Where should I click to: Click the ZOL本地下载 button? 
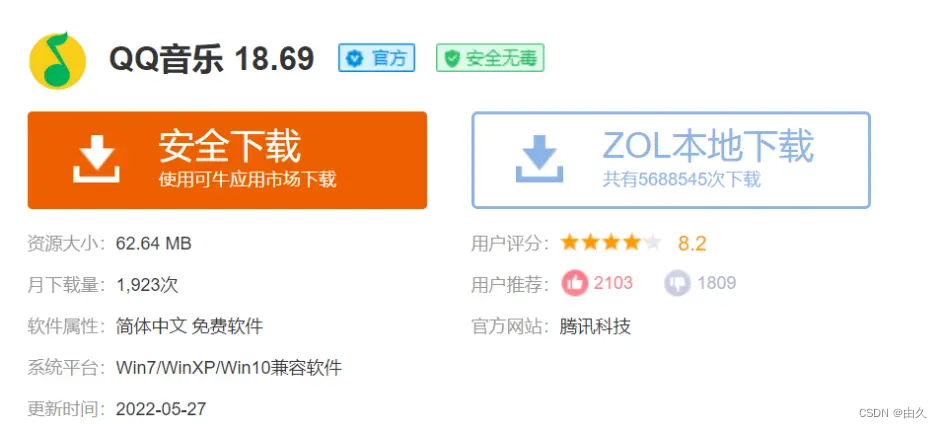click(x=671, y=160)
